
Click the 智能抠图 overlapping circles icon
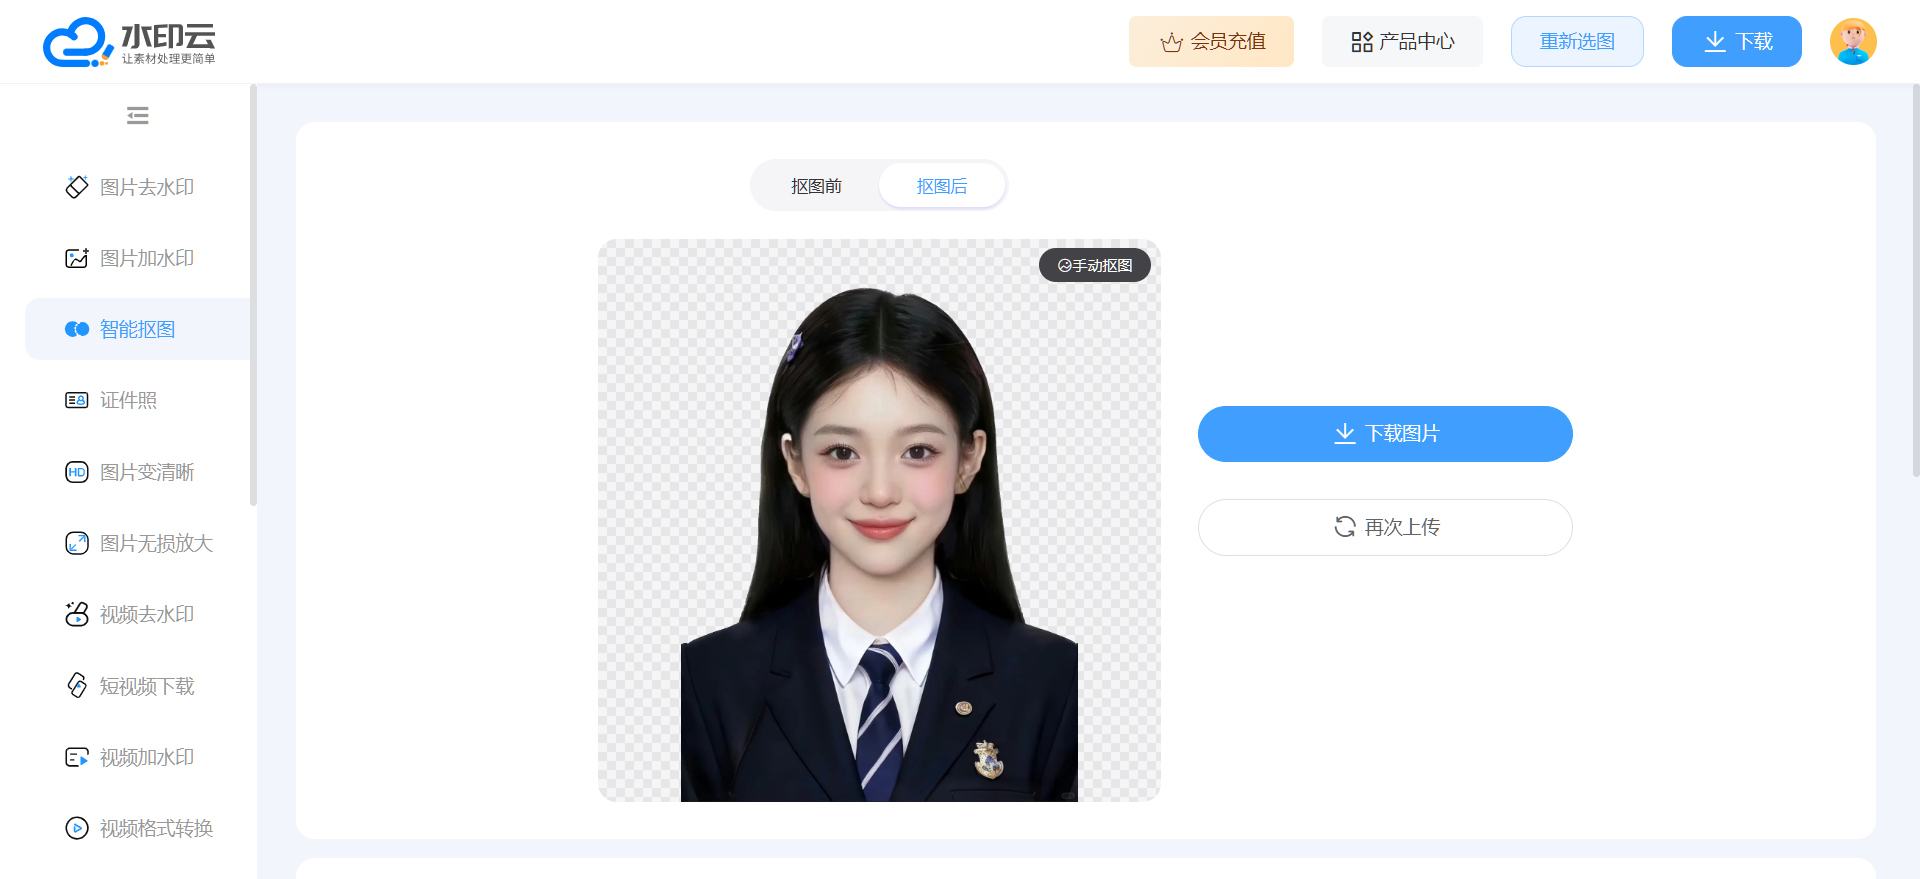pyautogui.click(x=77, y=329)
